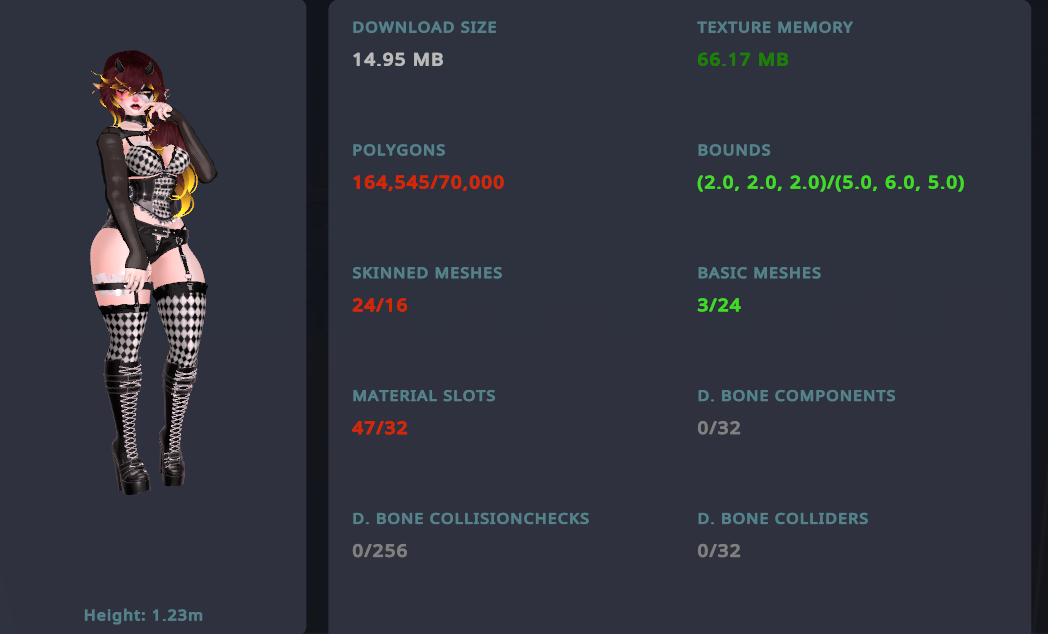Click the Height 1.23m label
Viewport: 1048px width, 634px height.
click(143, 615)
